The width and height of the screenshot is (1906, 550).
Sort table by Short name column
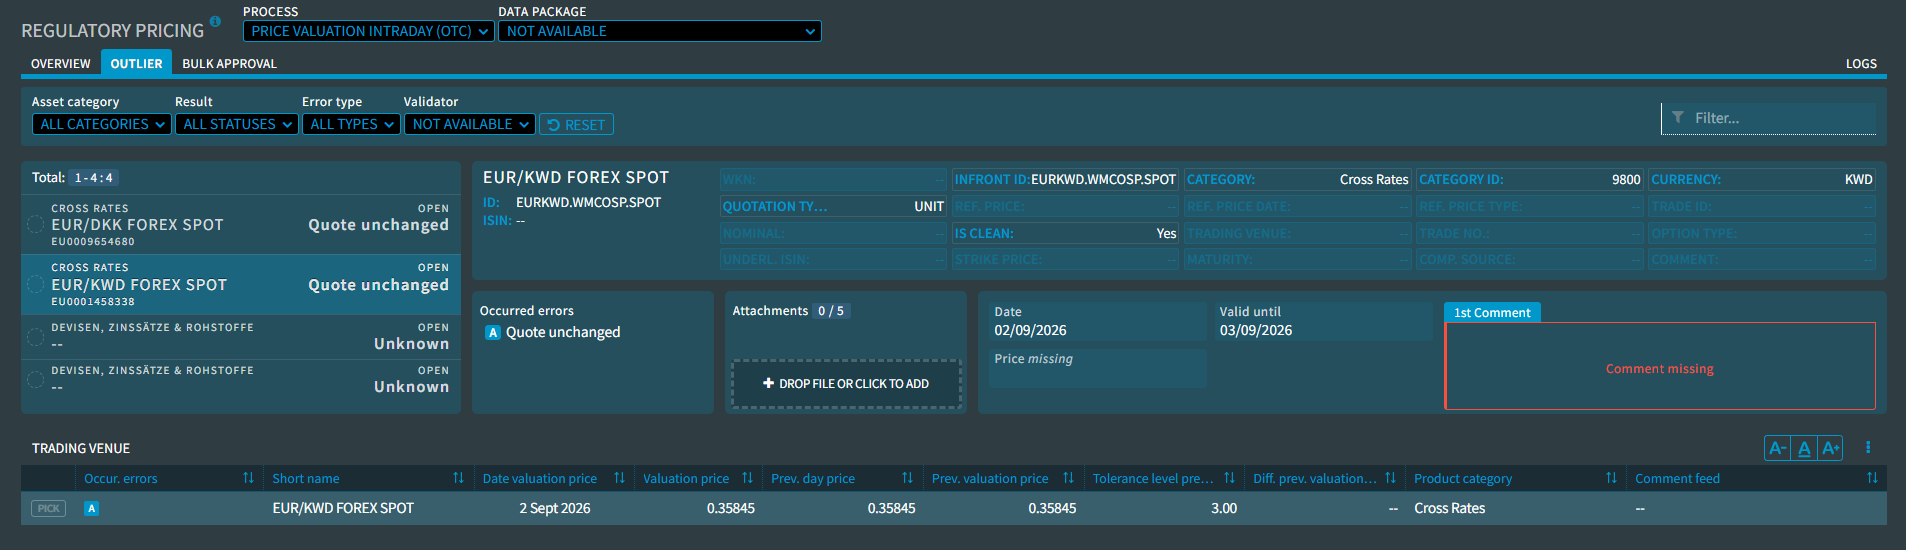(x=458, y=478)
